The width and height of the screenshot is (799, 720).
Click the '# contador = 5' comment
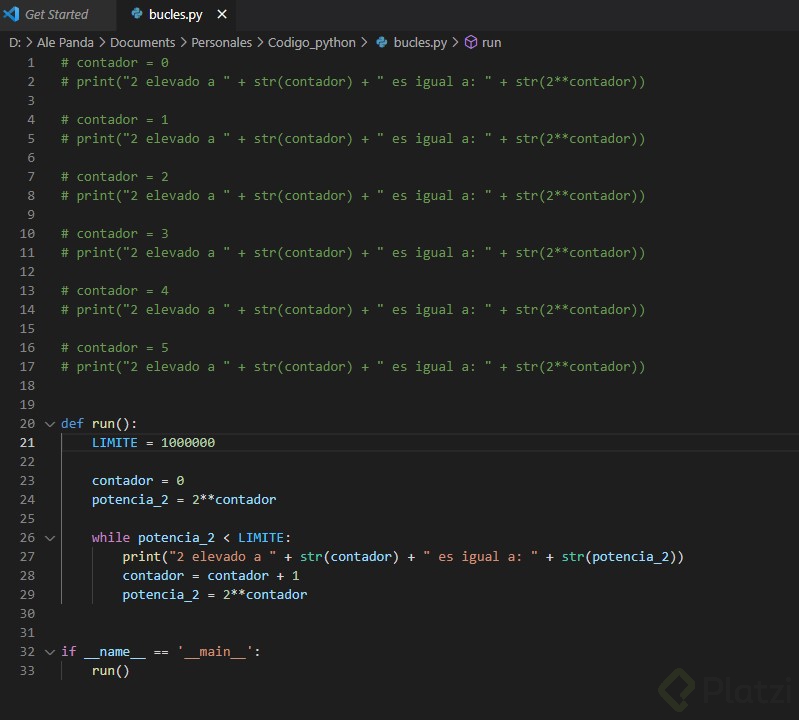[x=115, y=348]
